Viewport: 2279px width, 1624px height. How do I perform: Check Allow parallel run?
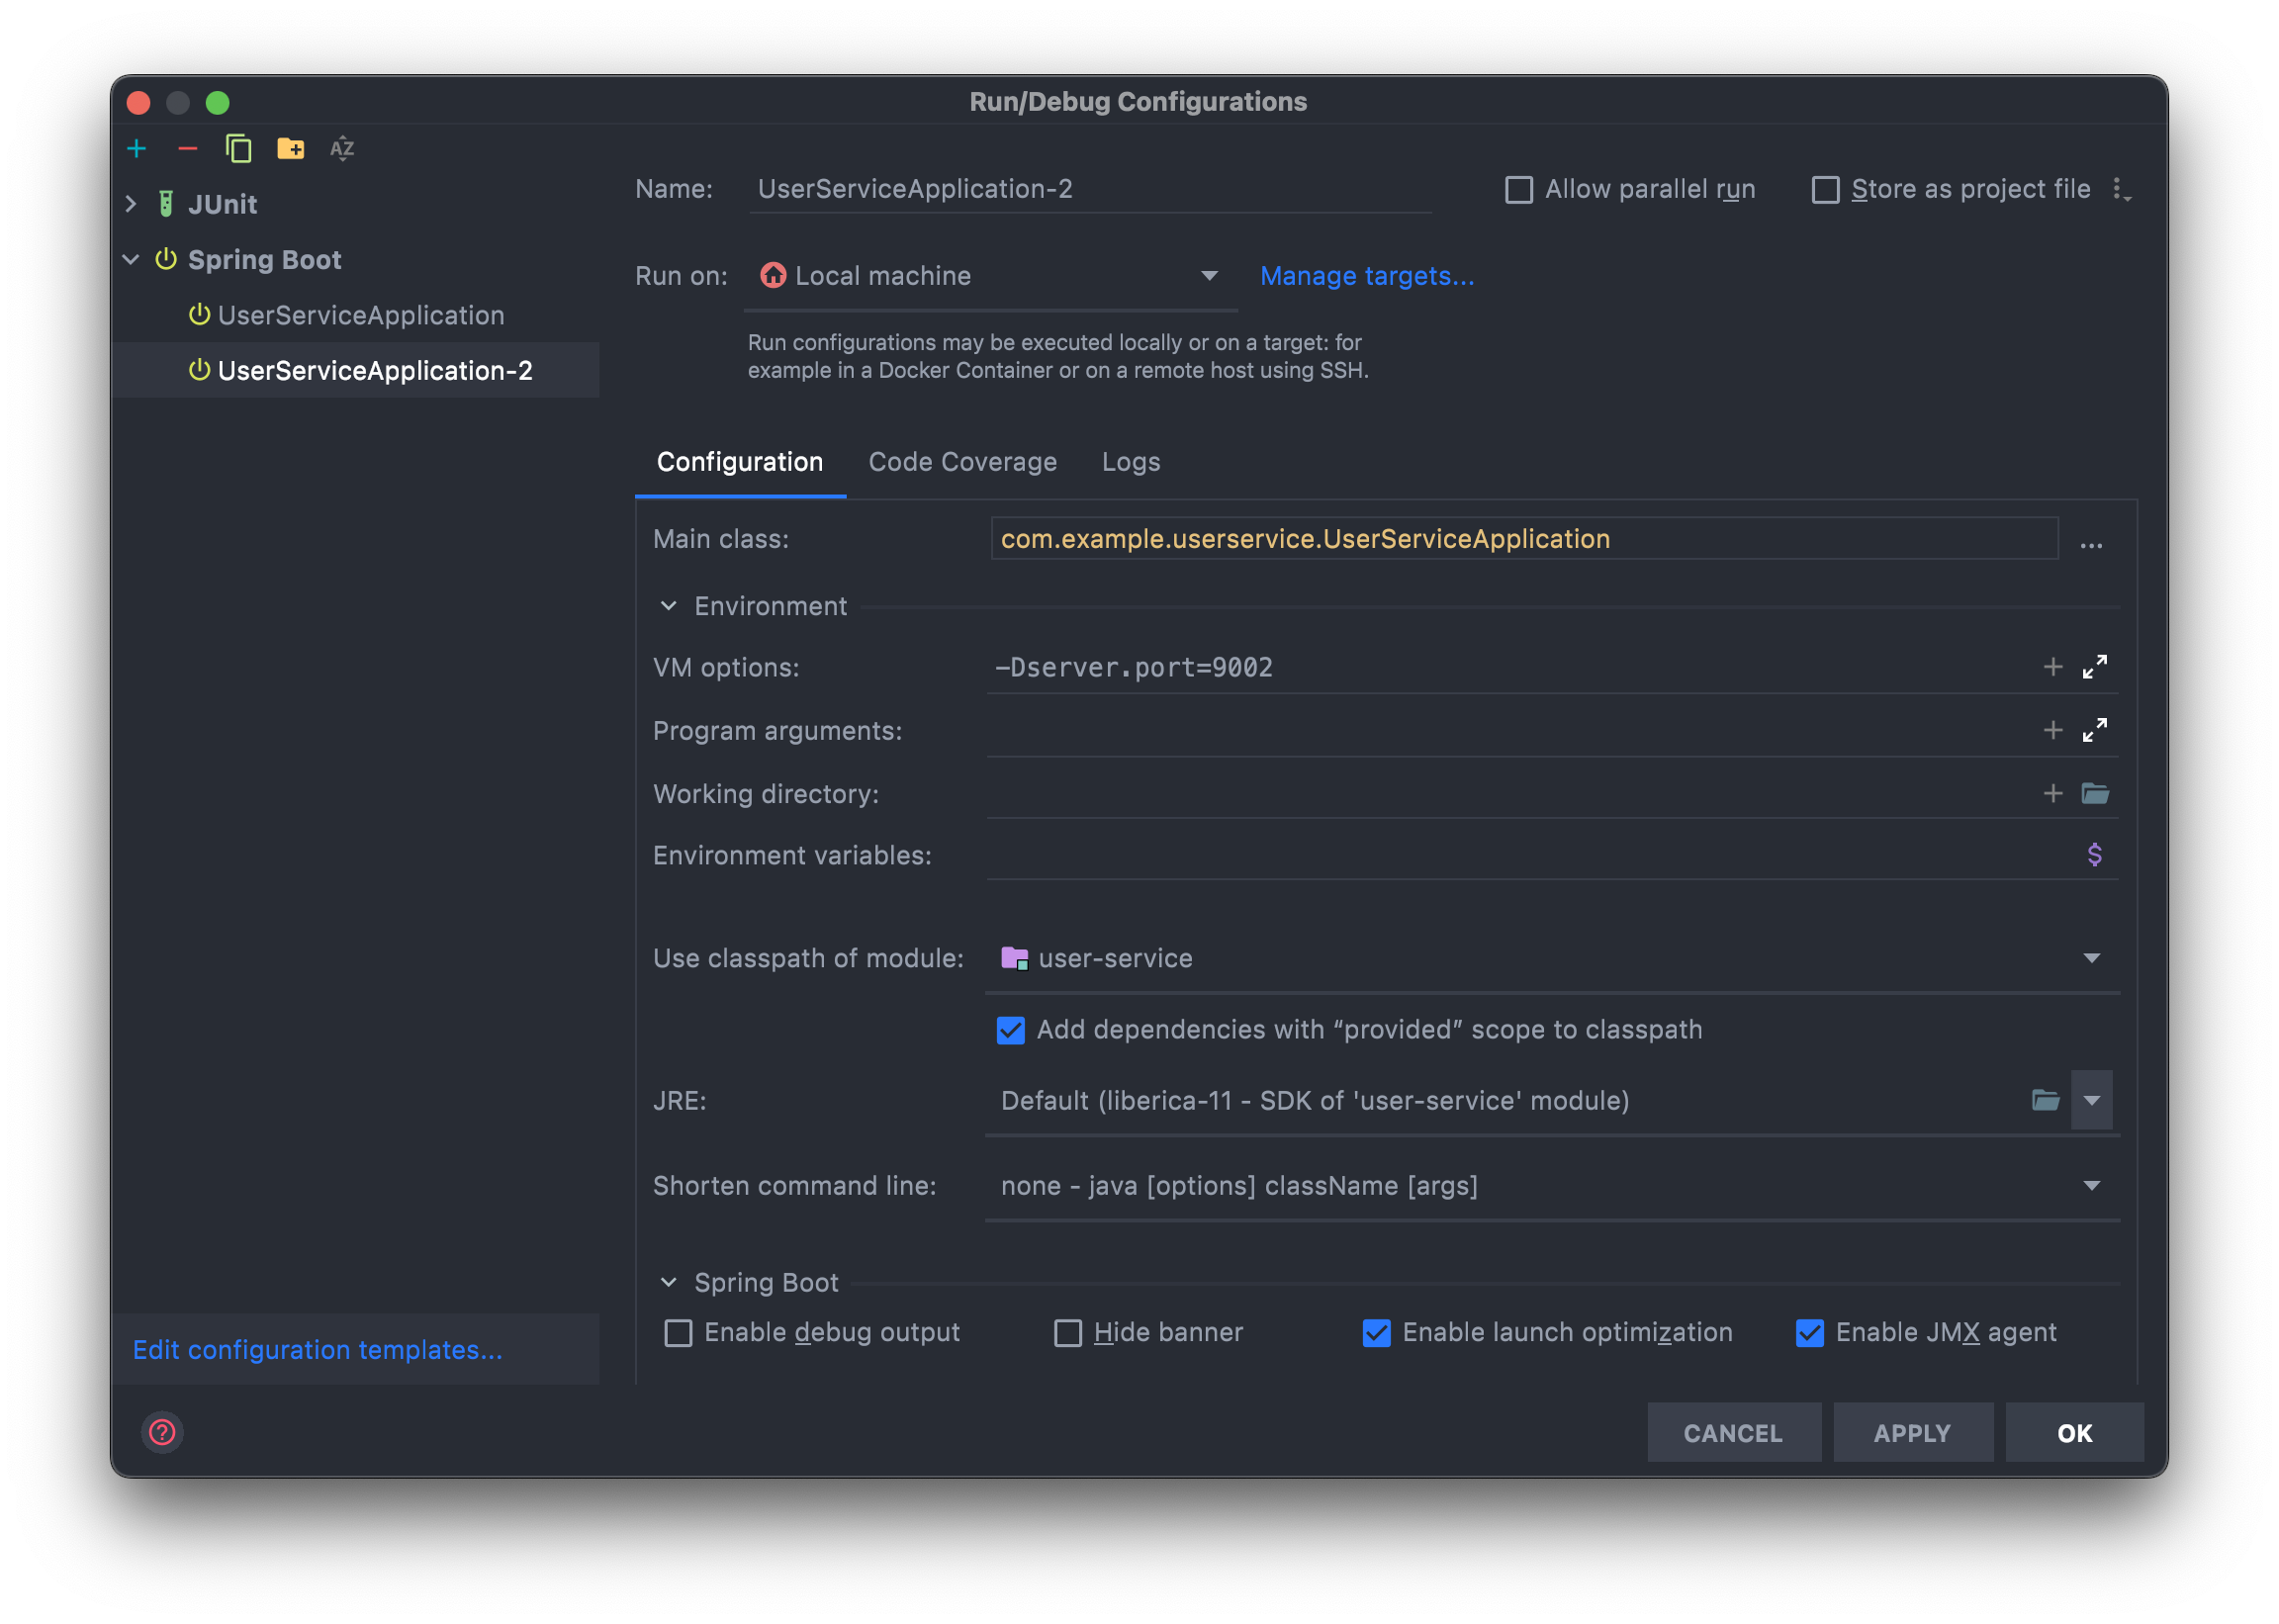[x=1518, y=189]
